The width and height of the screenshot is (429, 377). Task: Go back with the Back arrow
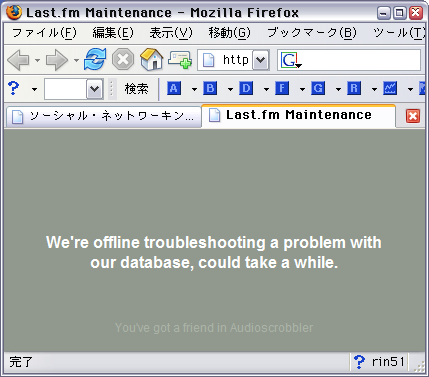click(x=18, y=60)
